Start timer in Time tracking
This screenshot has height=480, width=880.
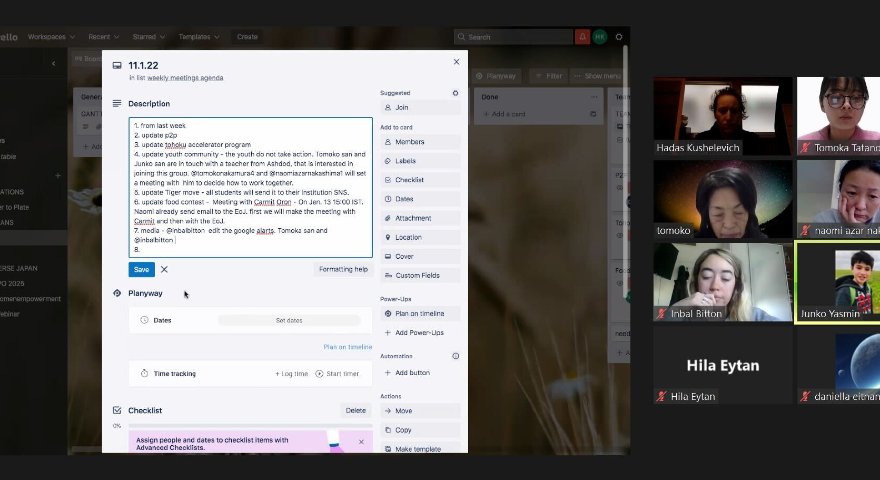point(337,374)
